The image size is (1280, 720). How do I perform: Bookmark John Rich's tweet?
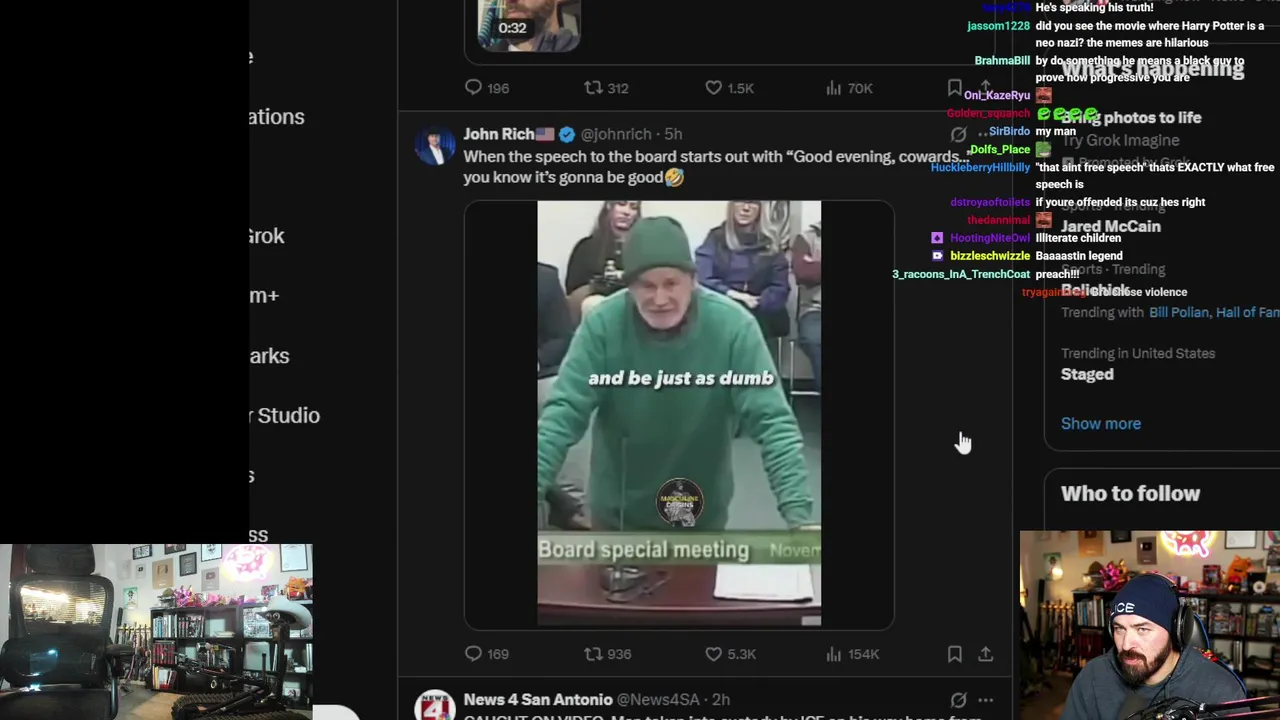tap(954, 654)
